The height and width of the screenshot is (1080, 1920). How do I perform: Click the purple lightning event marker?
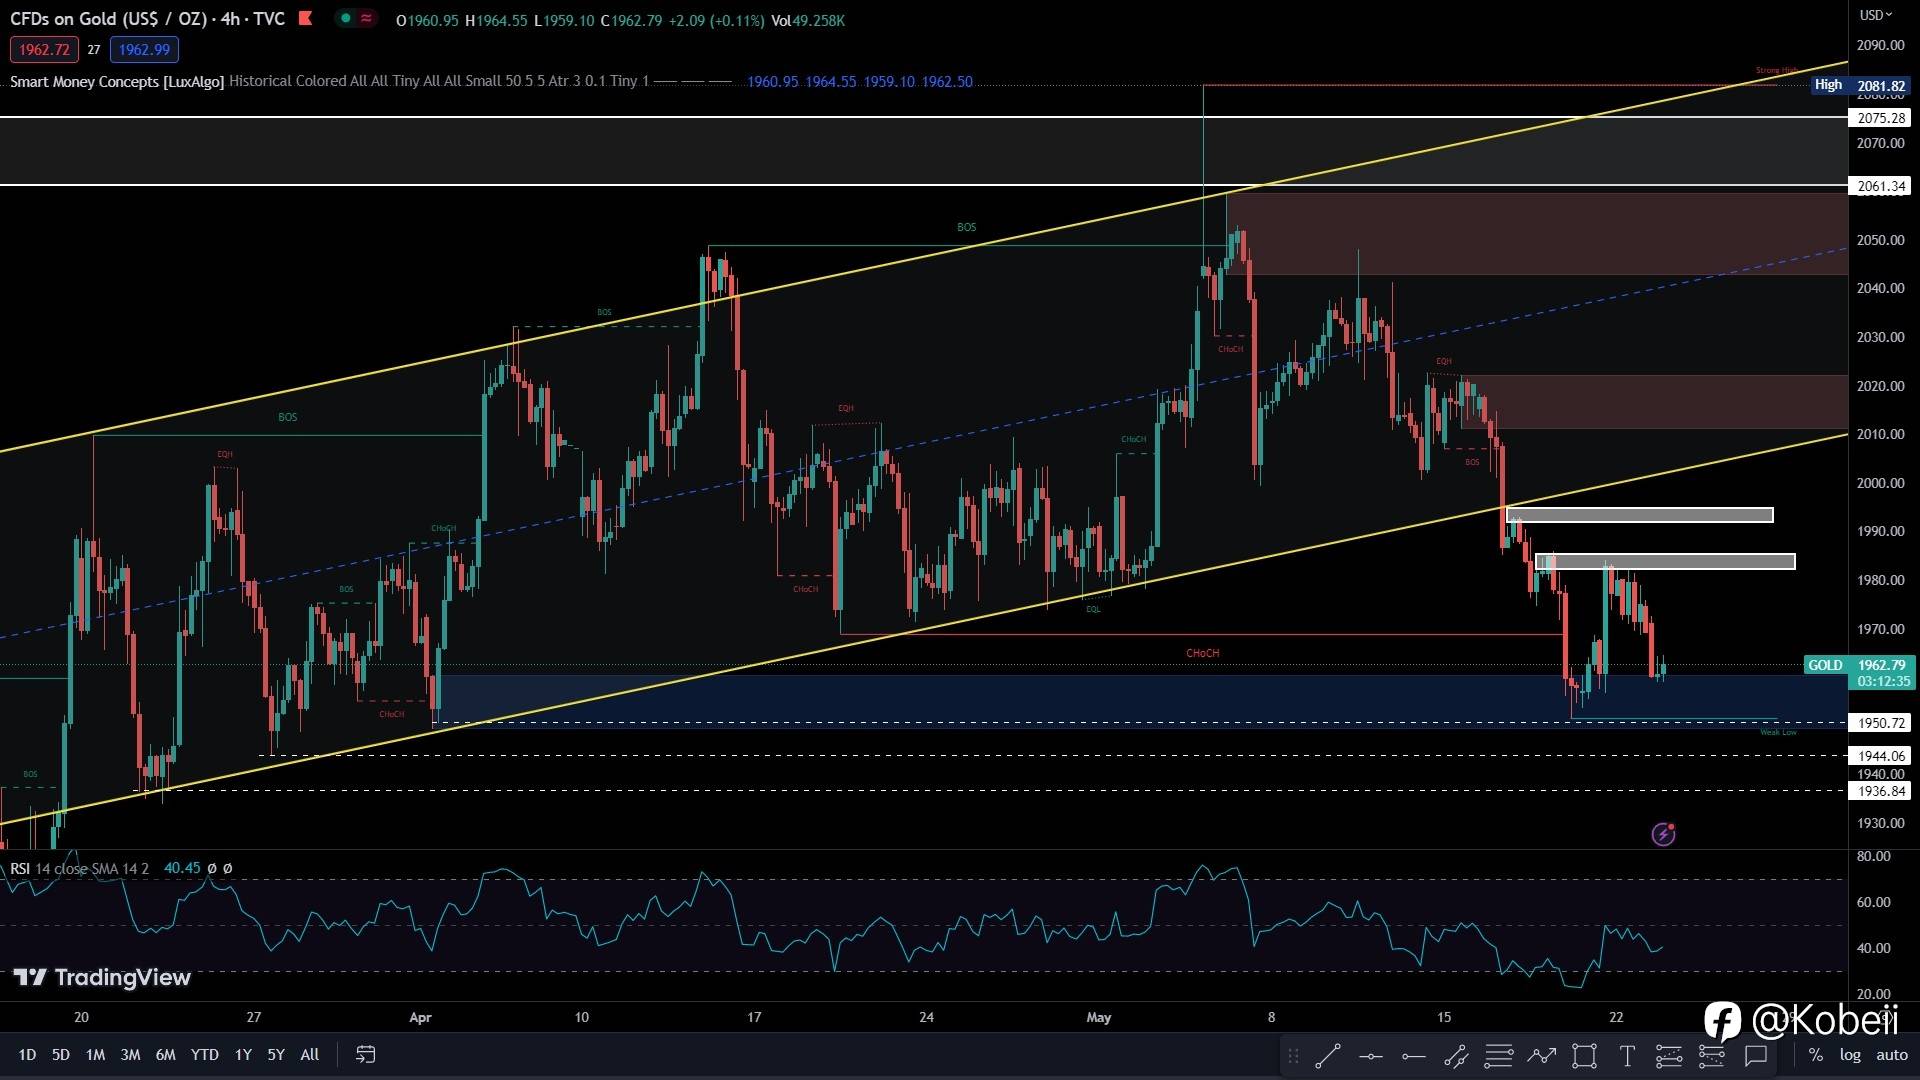coord(1663,834)
